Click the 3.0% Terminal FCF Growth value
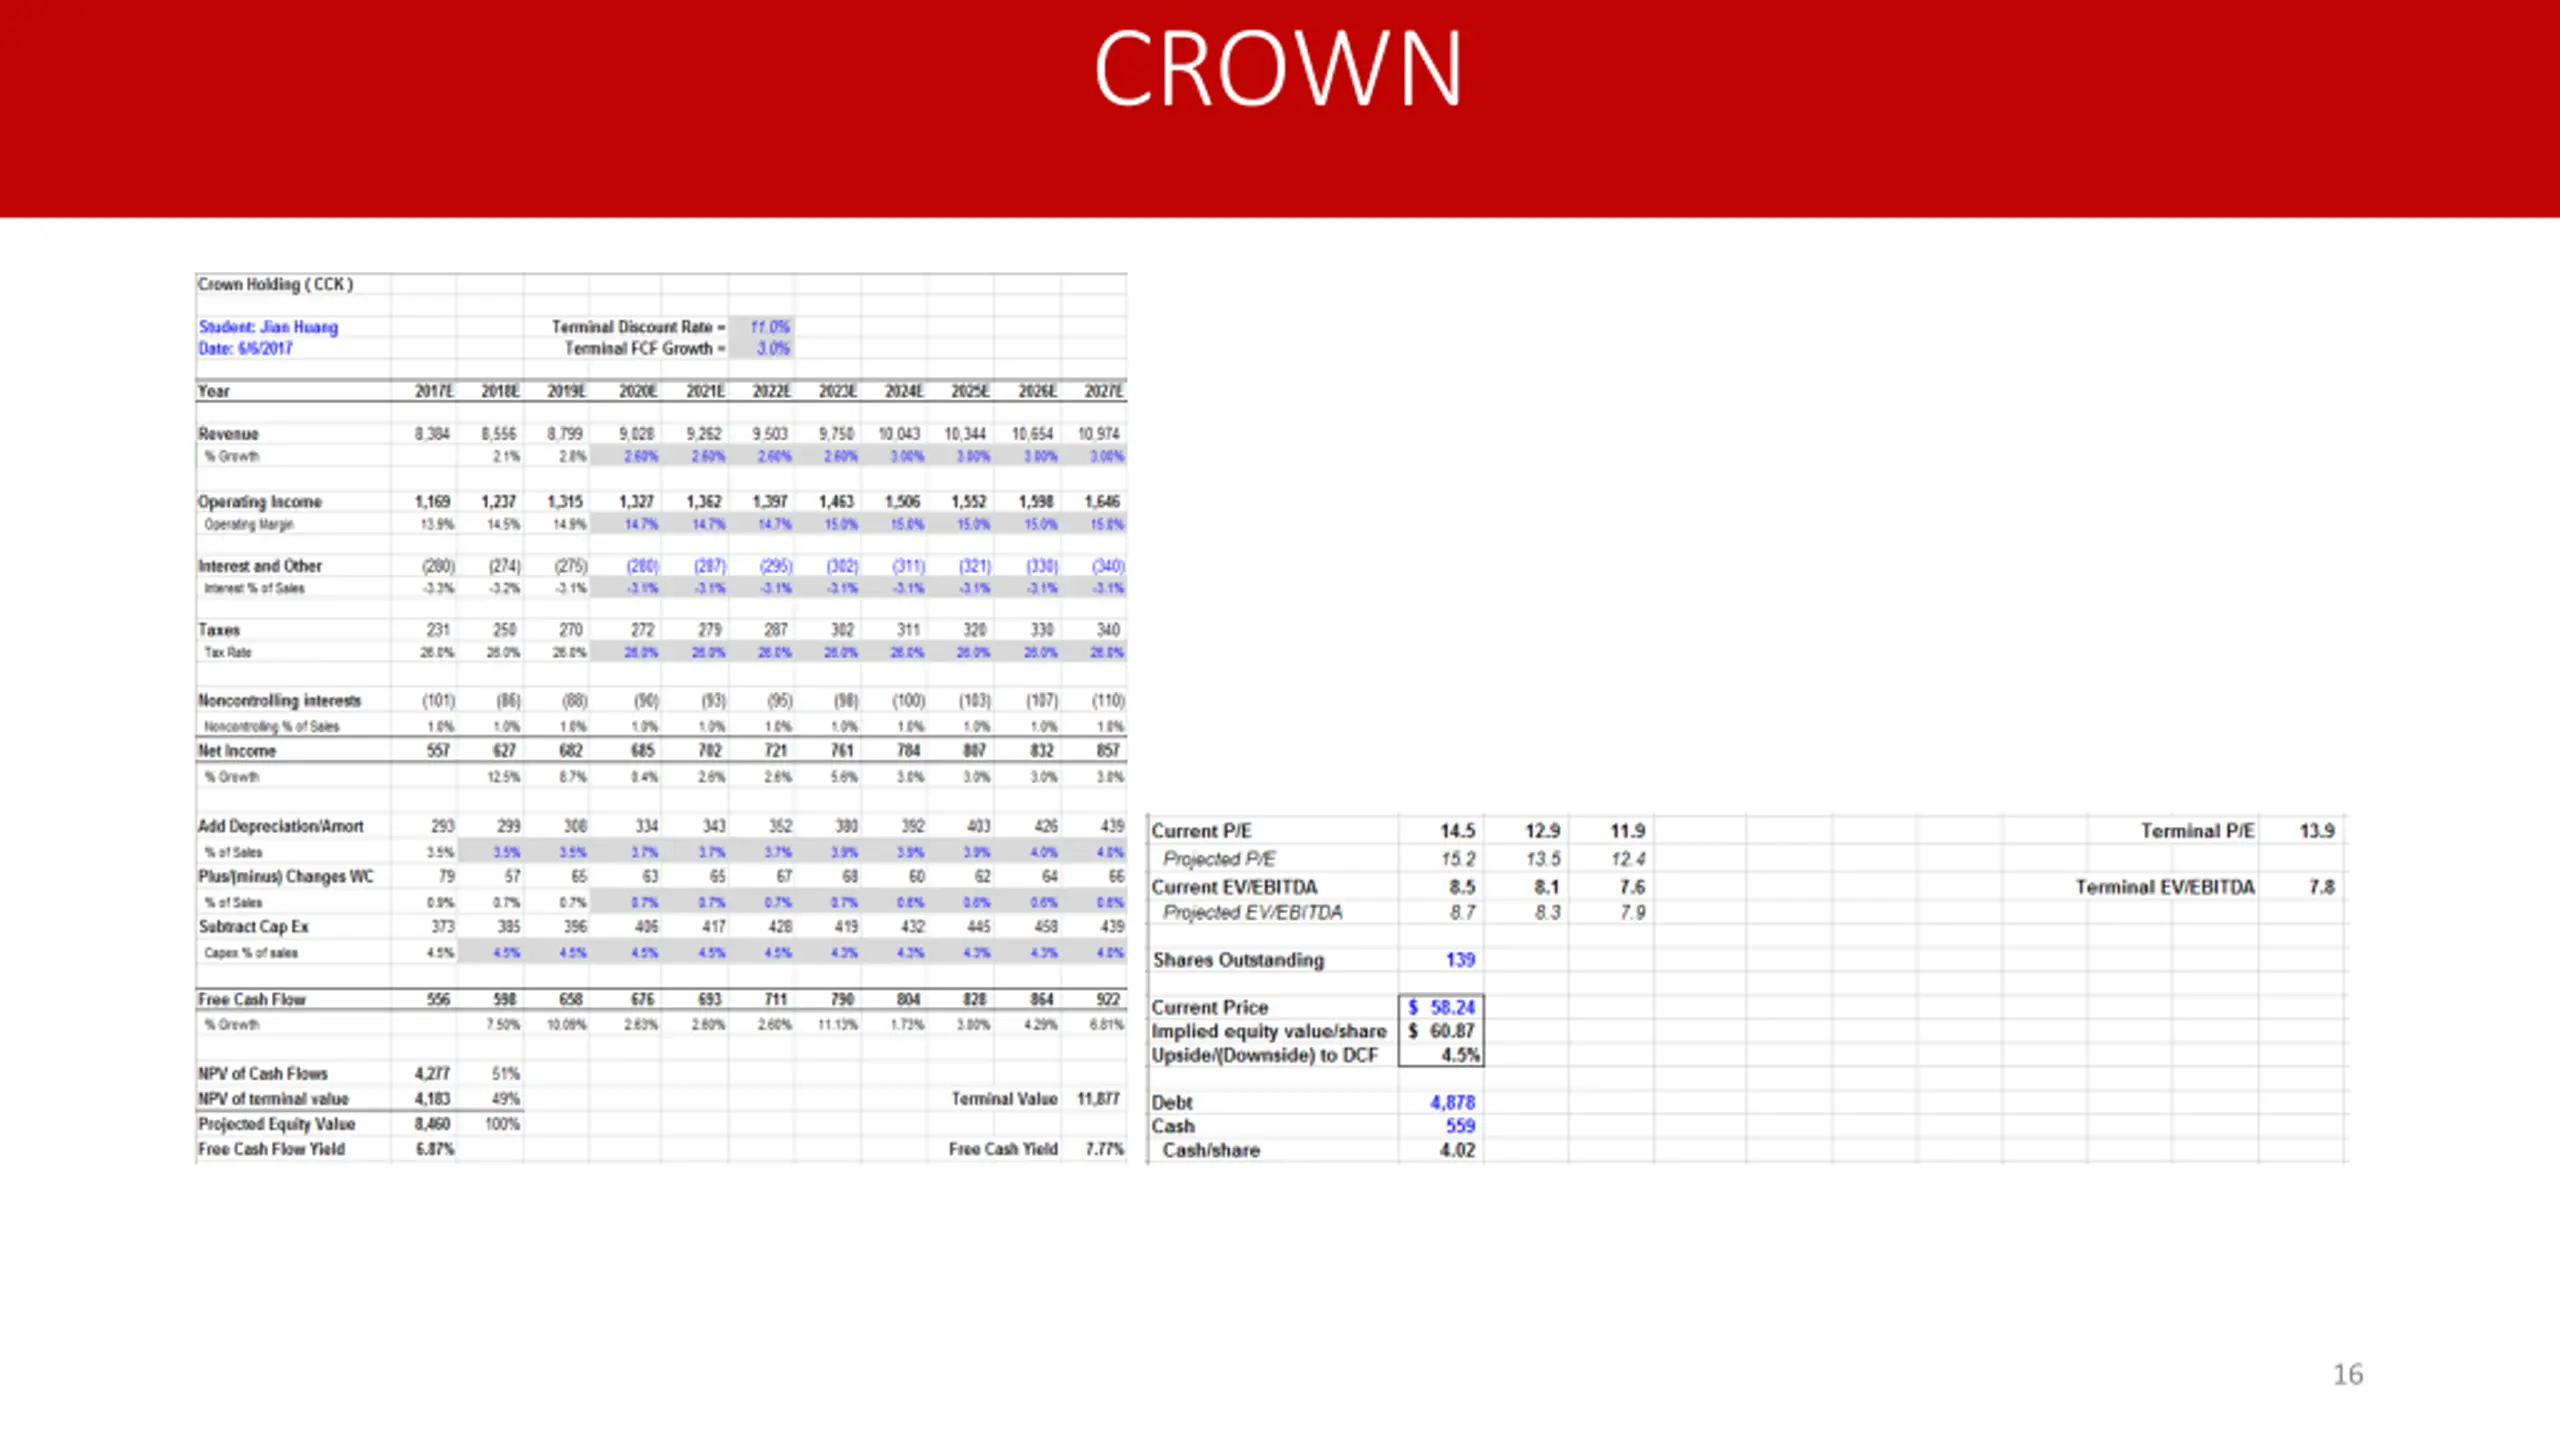Image resolution: width=2560 pixels, height=1440 pixels. [x=773, y=348]
